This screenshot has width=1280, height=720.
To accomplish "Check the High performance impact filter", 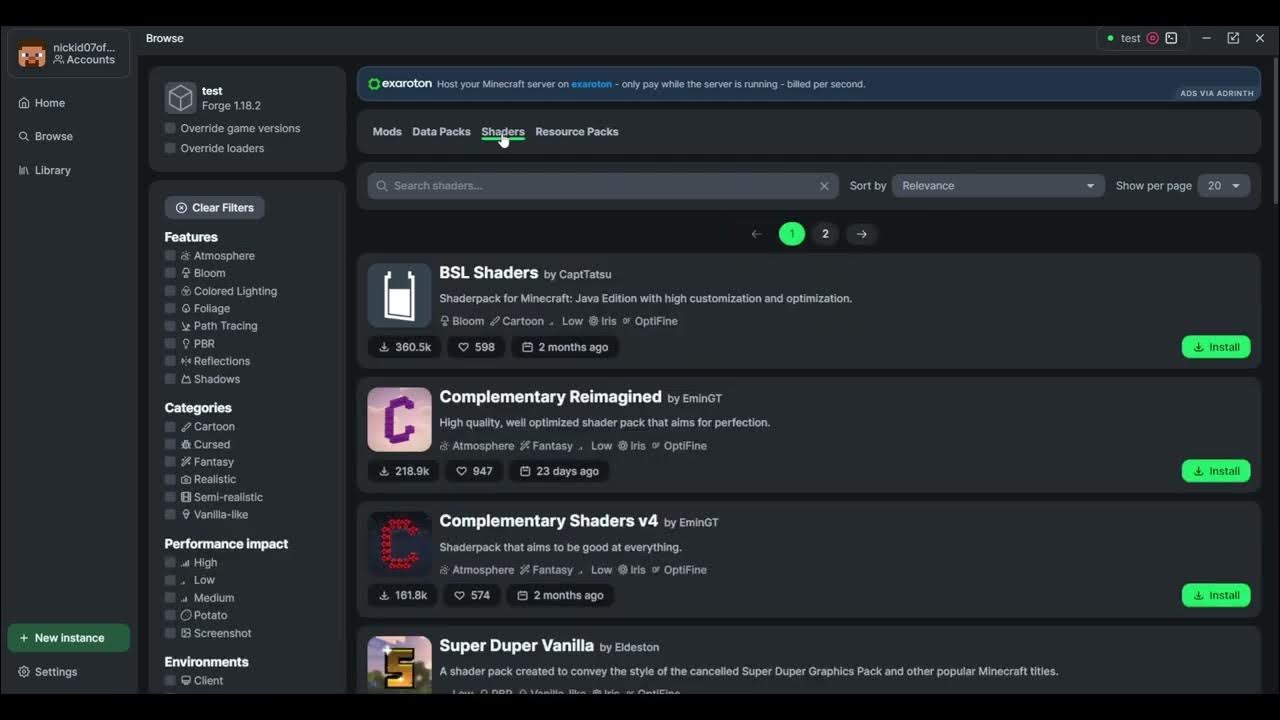I will click(170, 563).
